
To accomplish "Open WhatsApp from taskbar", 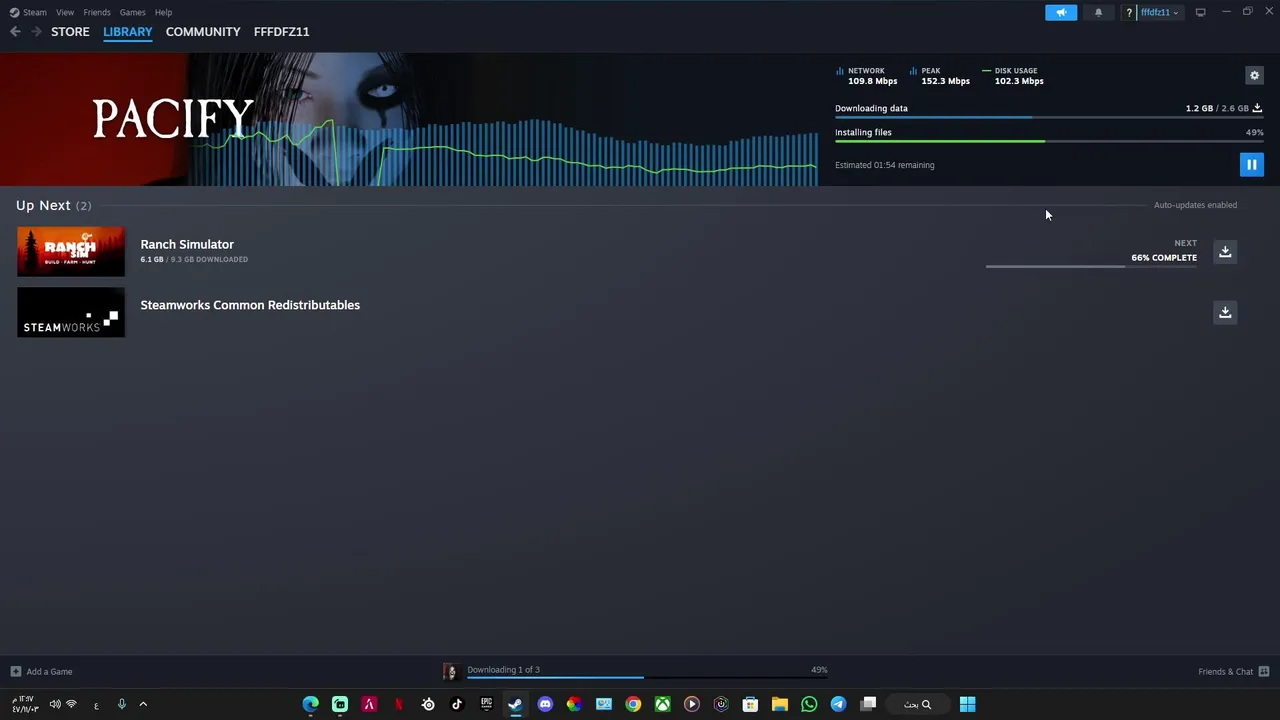I will point(809,704).
